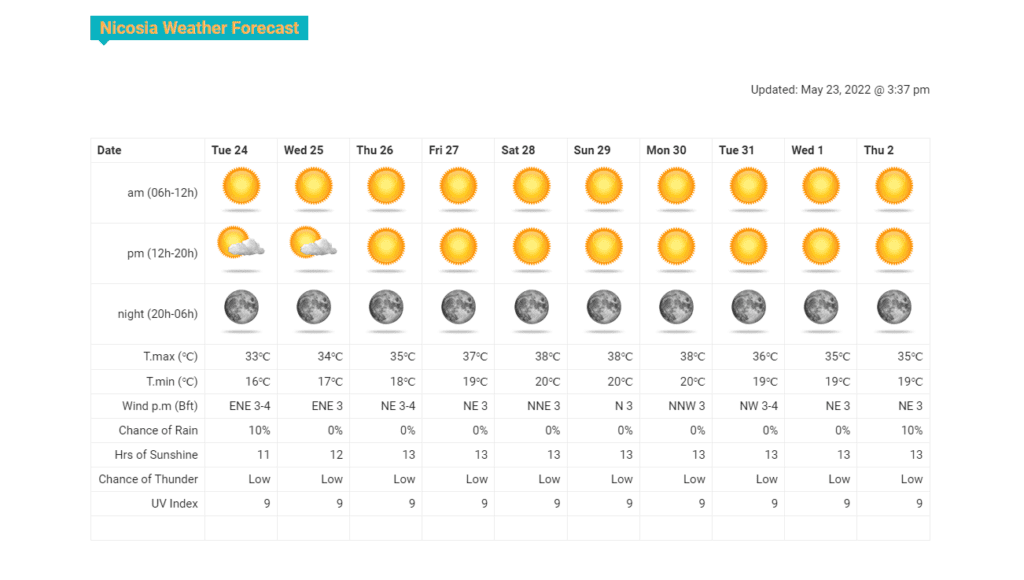This screenshot has width=1024, height=580.
Task: Select the Sat 28 column header
Action: click(518, 150)
